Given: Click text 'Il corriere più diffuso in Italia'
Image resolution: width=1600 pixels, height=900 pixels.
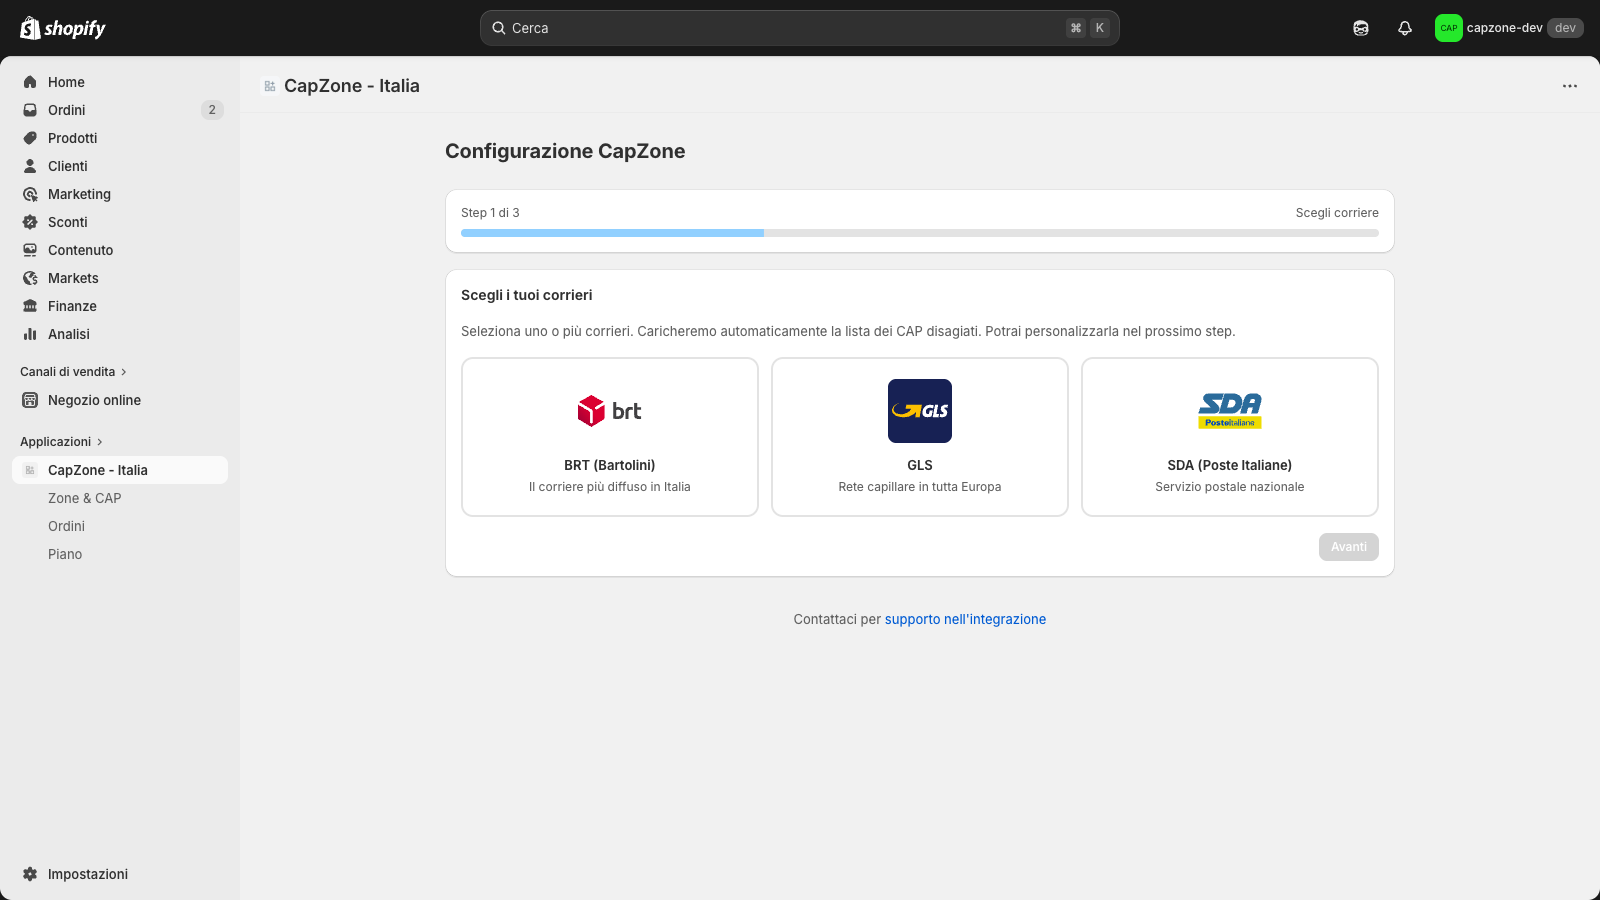Looking at the screenshot, I should click(x=610, y=487).
